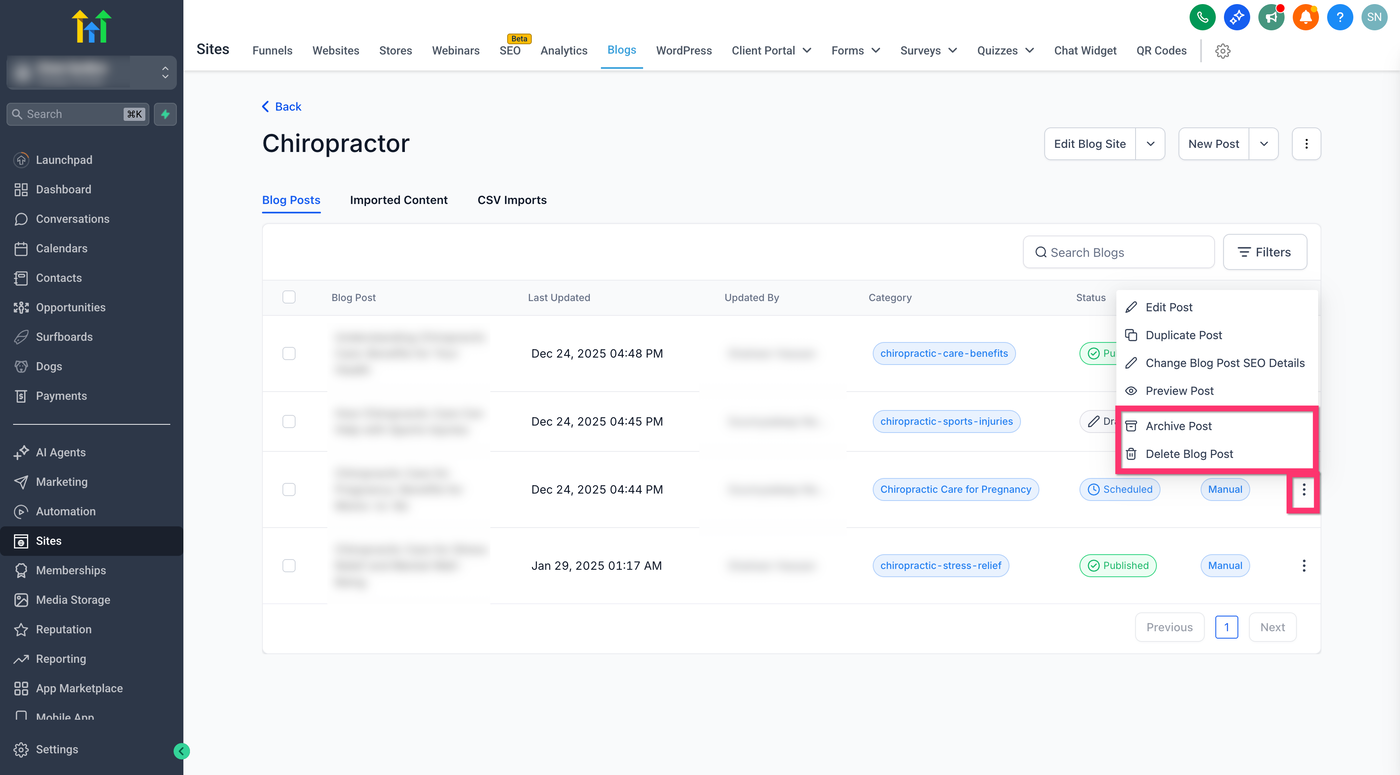Screen dimensions: 1400x775
Task: Click the megaphone announcements icon
Action: coord(1271,17)
